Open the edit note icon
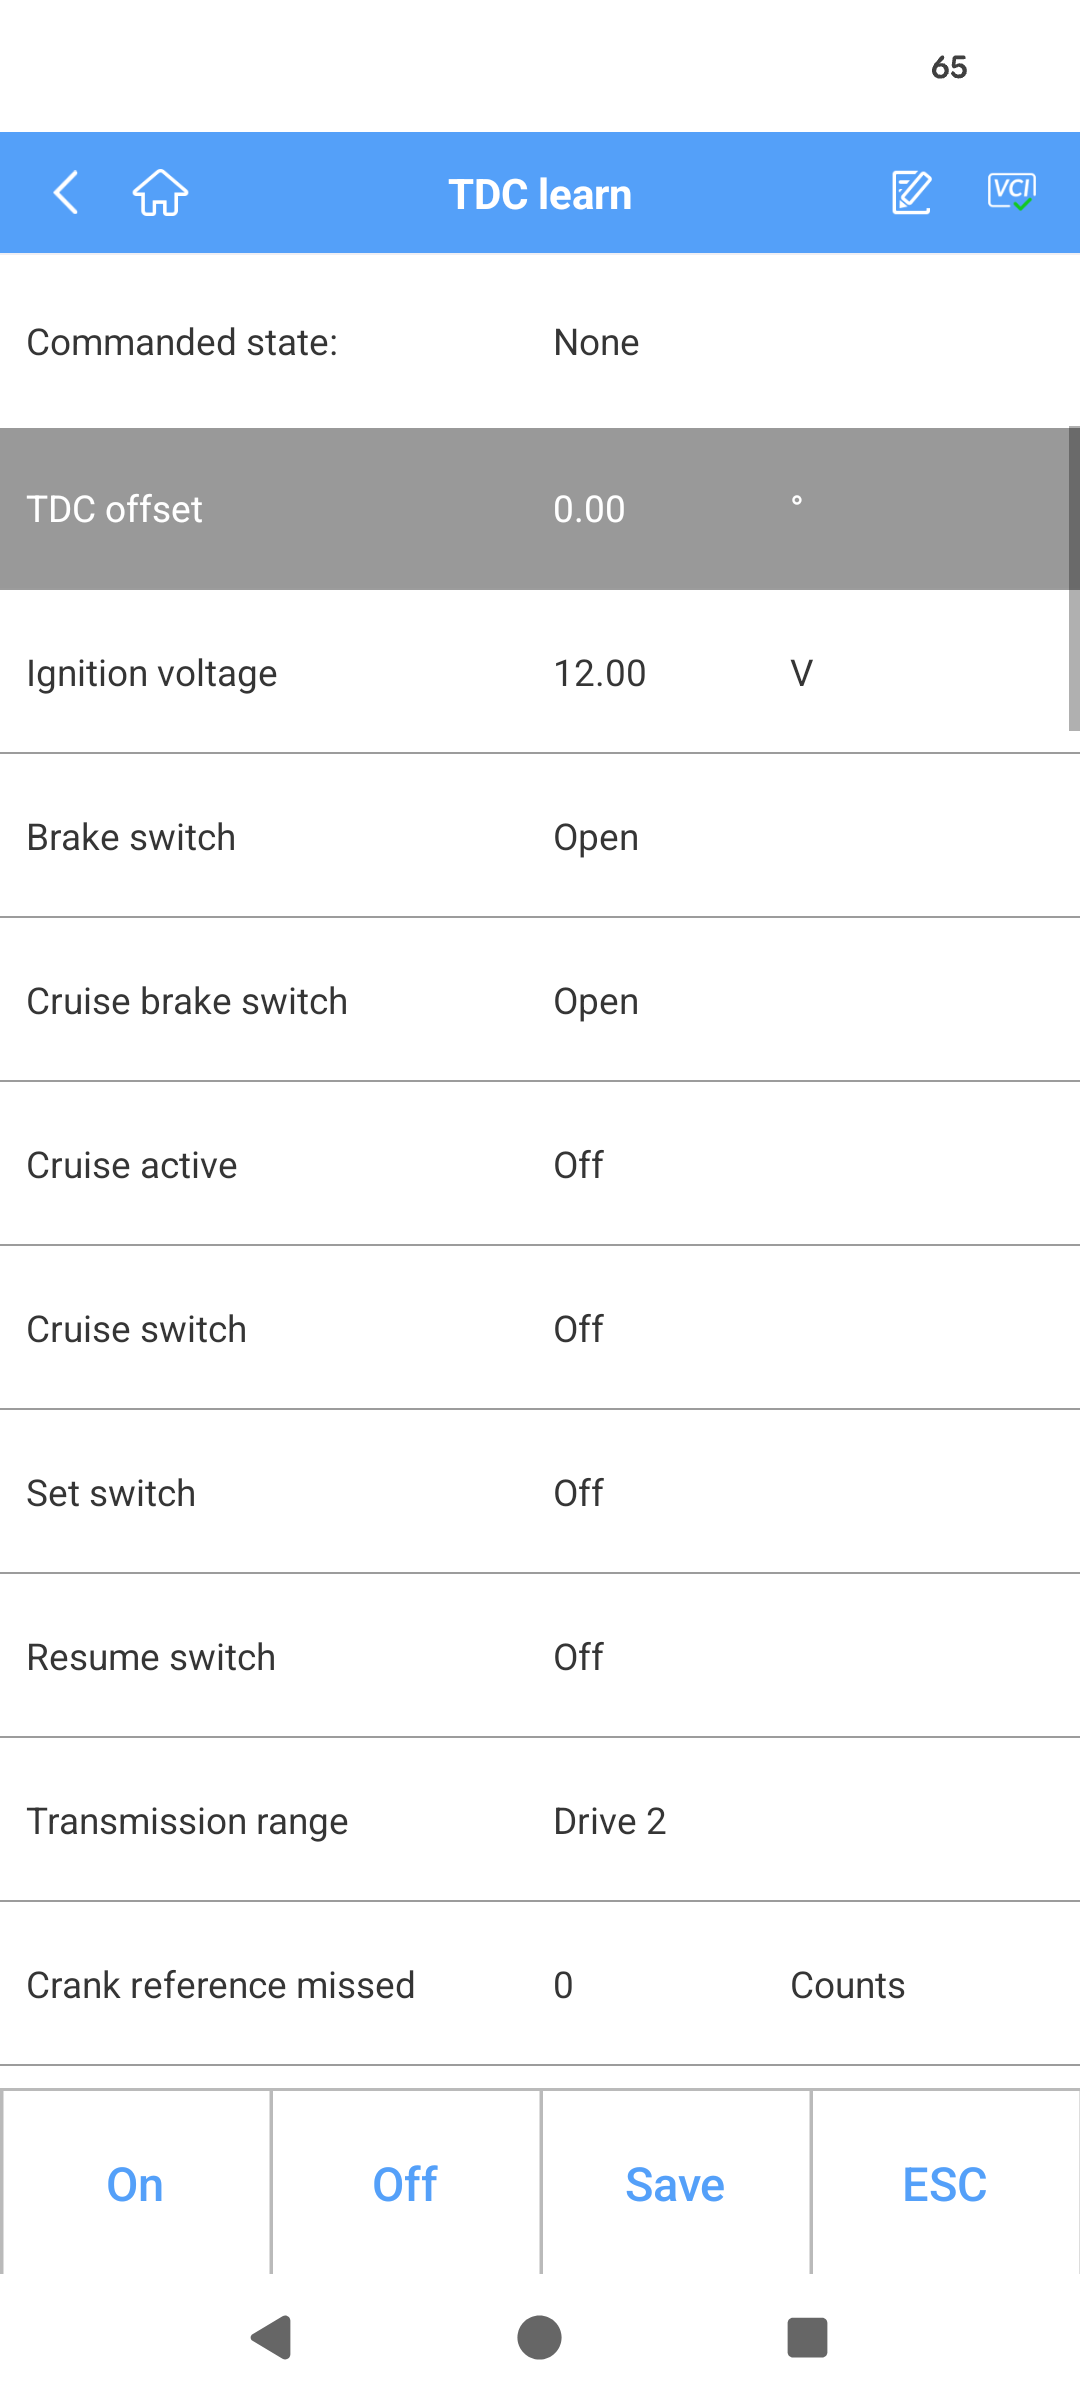 click(911, 193)
